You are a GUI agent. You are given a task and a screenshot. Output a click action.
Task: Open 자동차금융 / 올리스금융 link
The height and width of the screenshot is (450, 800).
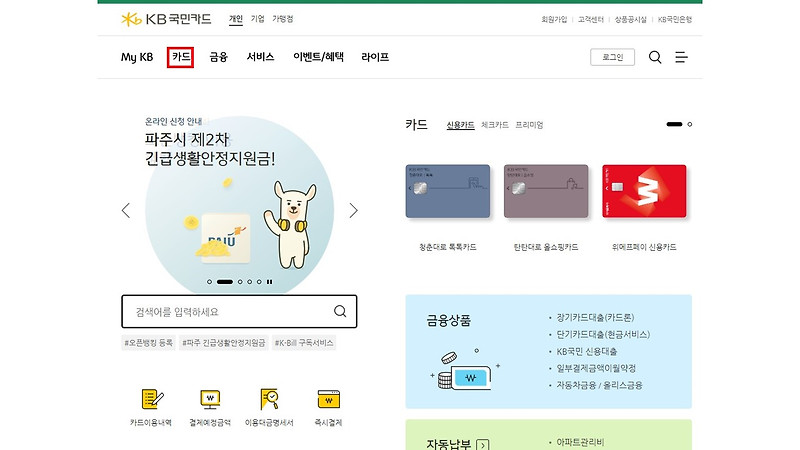[x=599, y=385]
